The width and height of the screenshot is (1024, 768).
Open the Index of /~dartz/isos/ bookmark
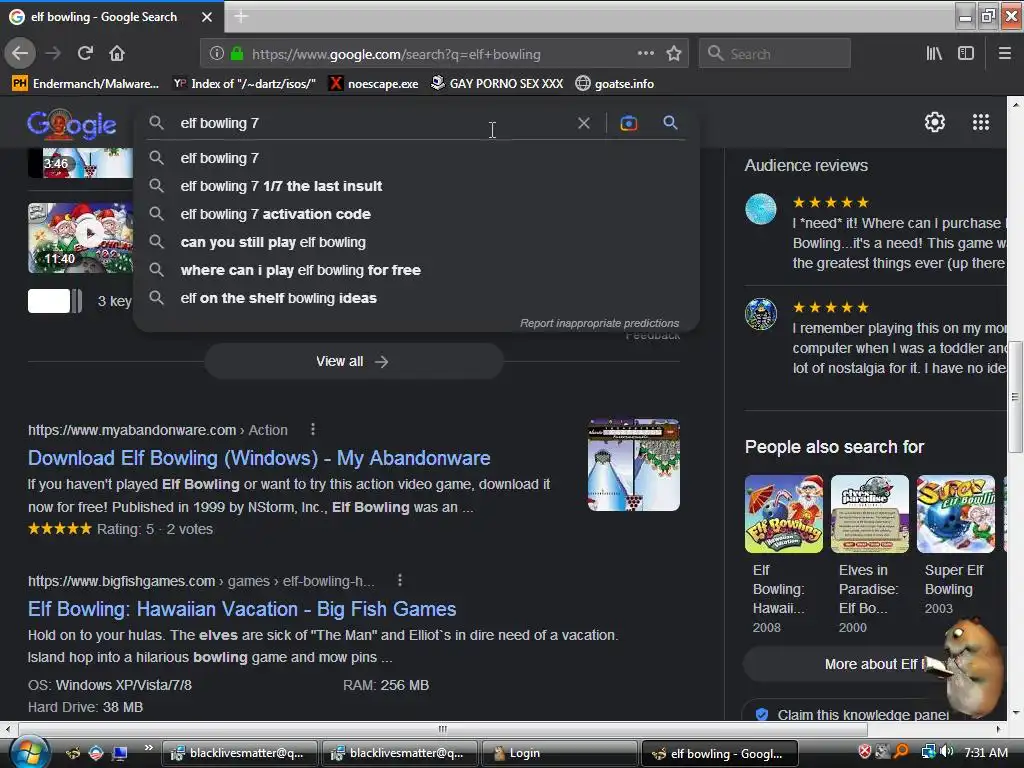pos(244,84)
